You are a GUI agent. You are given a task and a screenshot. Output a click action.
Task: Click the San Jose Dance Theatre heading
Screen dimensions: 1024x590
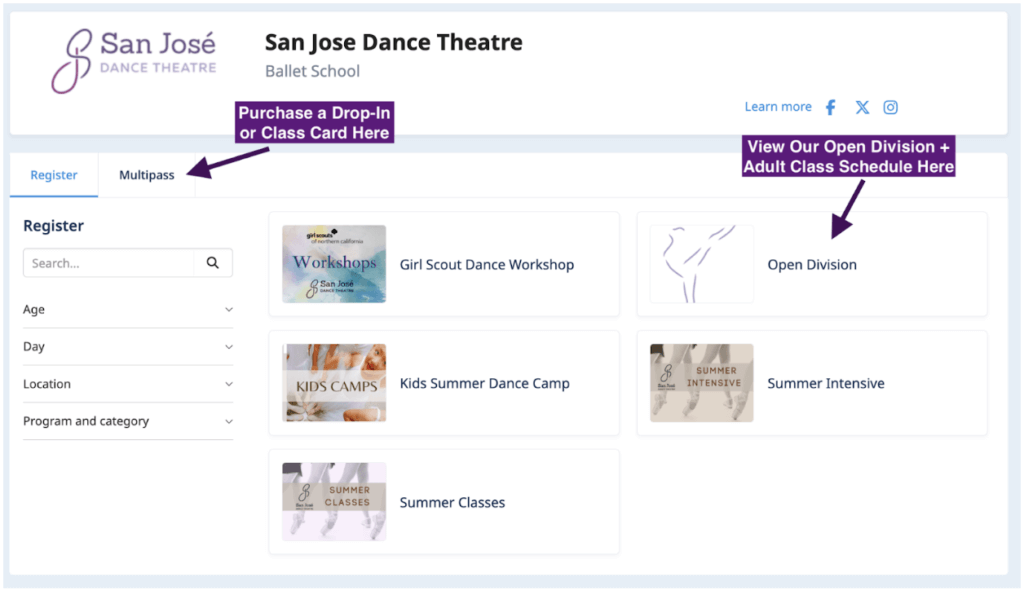tap(393, 42)
